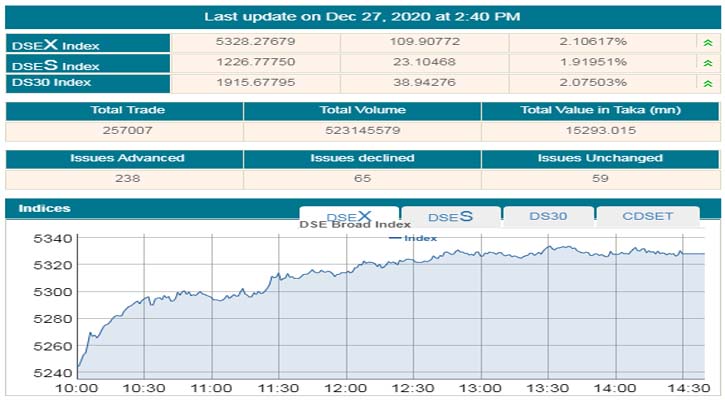Select the Issues Unchanged header
This screenshot has height=400, width=725.
600,158
